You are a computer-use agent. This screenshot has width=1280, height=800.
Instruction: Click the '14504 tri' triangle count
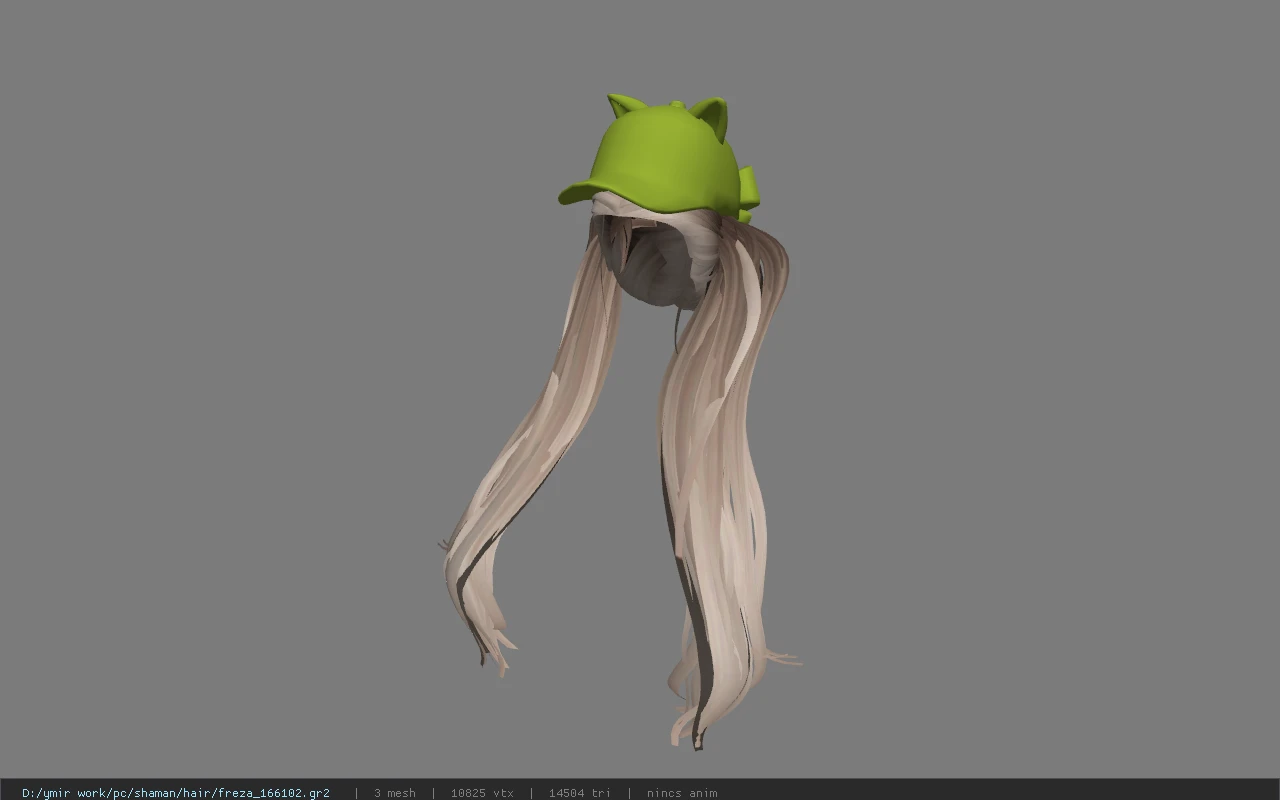click(580, 793)
